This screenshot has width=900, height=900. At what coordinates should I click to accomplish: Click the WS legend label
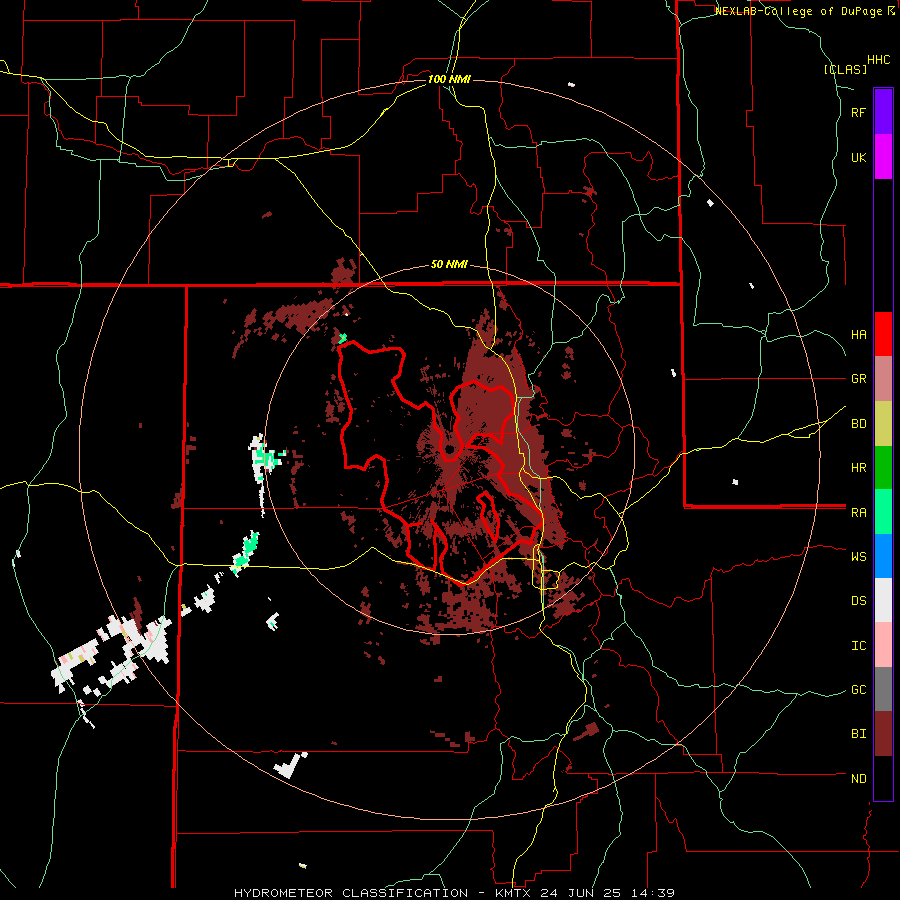click(x=858, y=557)
